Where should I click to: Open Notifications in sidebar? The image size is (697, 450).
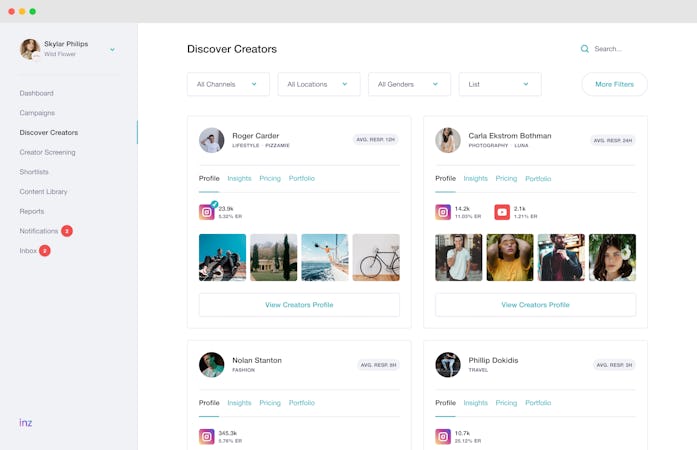point(39,231)
